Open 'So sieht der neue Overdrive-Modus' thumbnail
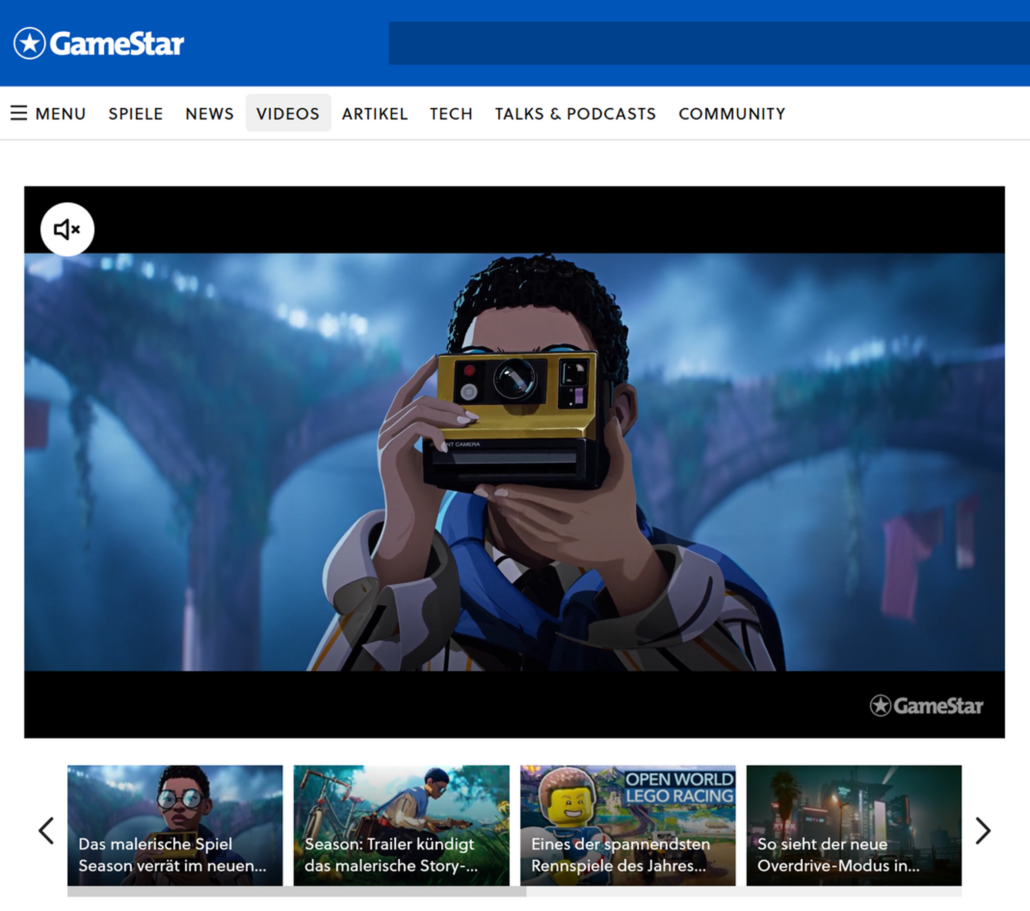Image resolution: width=1030 pixels, height=911 pixels. (854, 825)
